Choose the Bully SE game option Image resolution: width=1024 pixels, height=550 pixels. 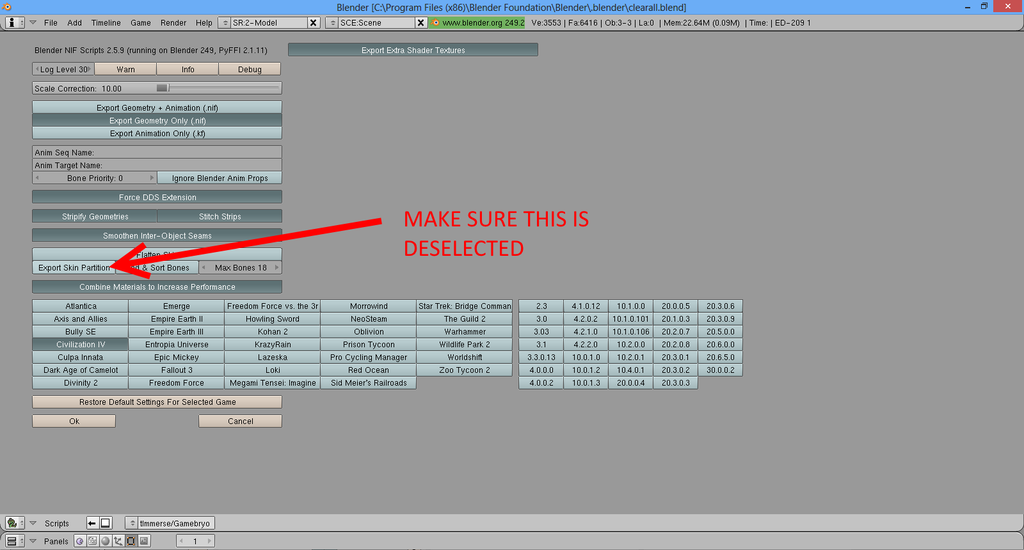(x=80, y=332)
